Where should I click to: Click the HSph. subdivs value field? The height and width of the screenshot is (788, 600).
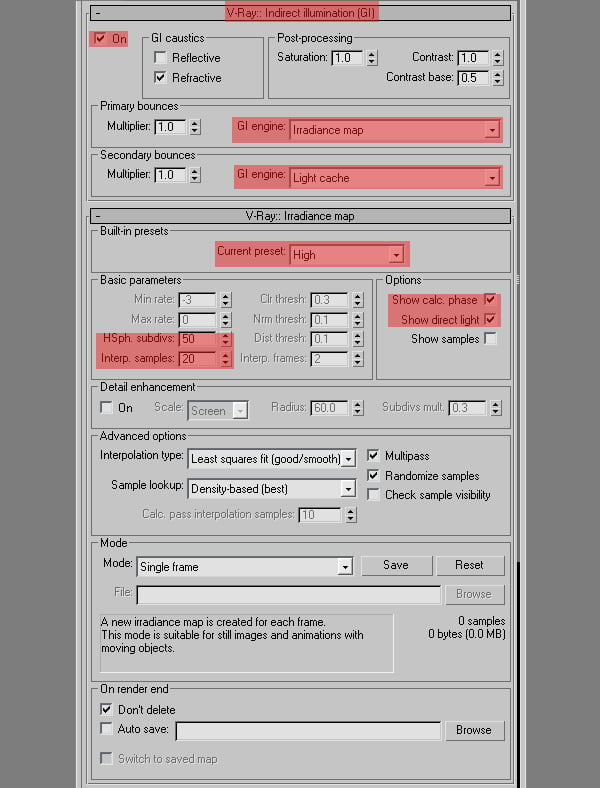[197, 339]
